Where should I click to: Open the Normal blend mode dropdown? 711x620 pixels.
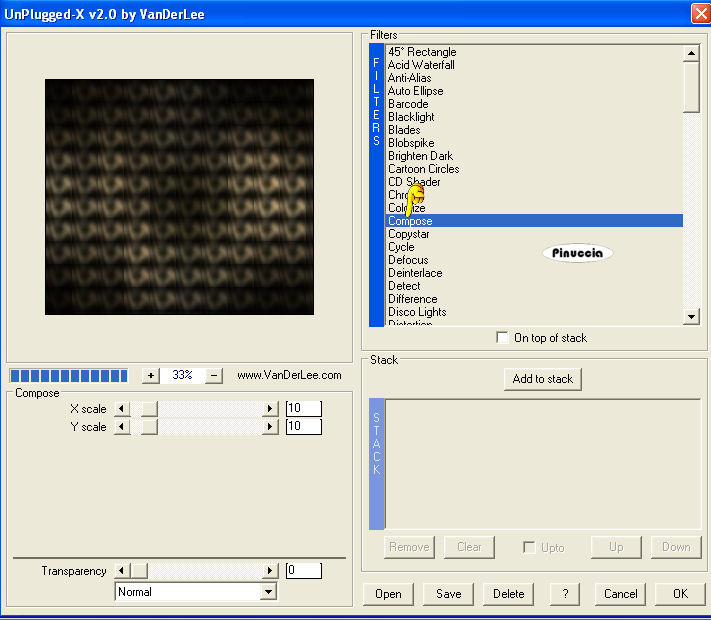[x=267, y=592]
